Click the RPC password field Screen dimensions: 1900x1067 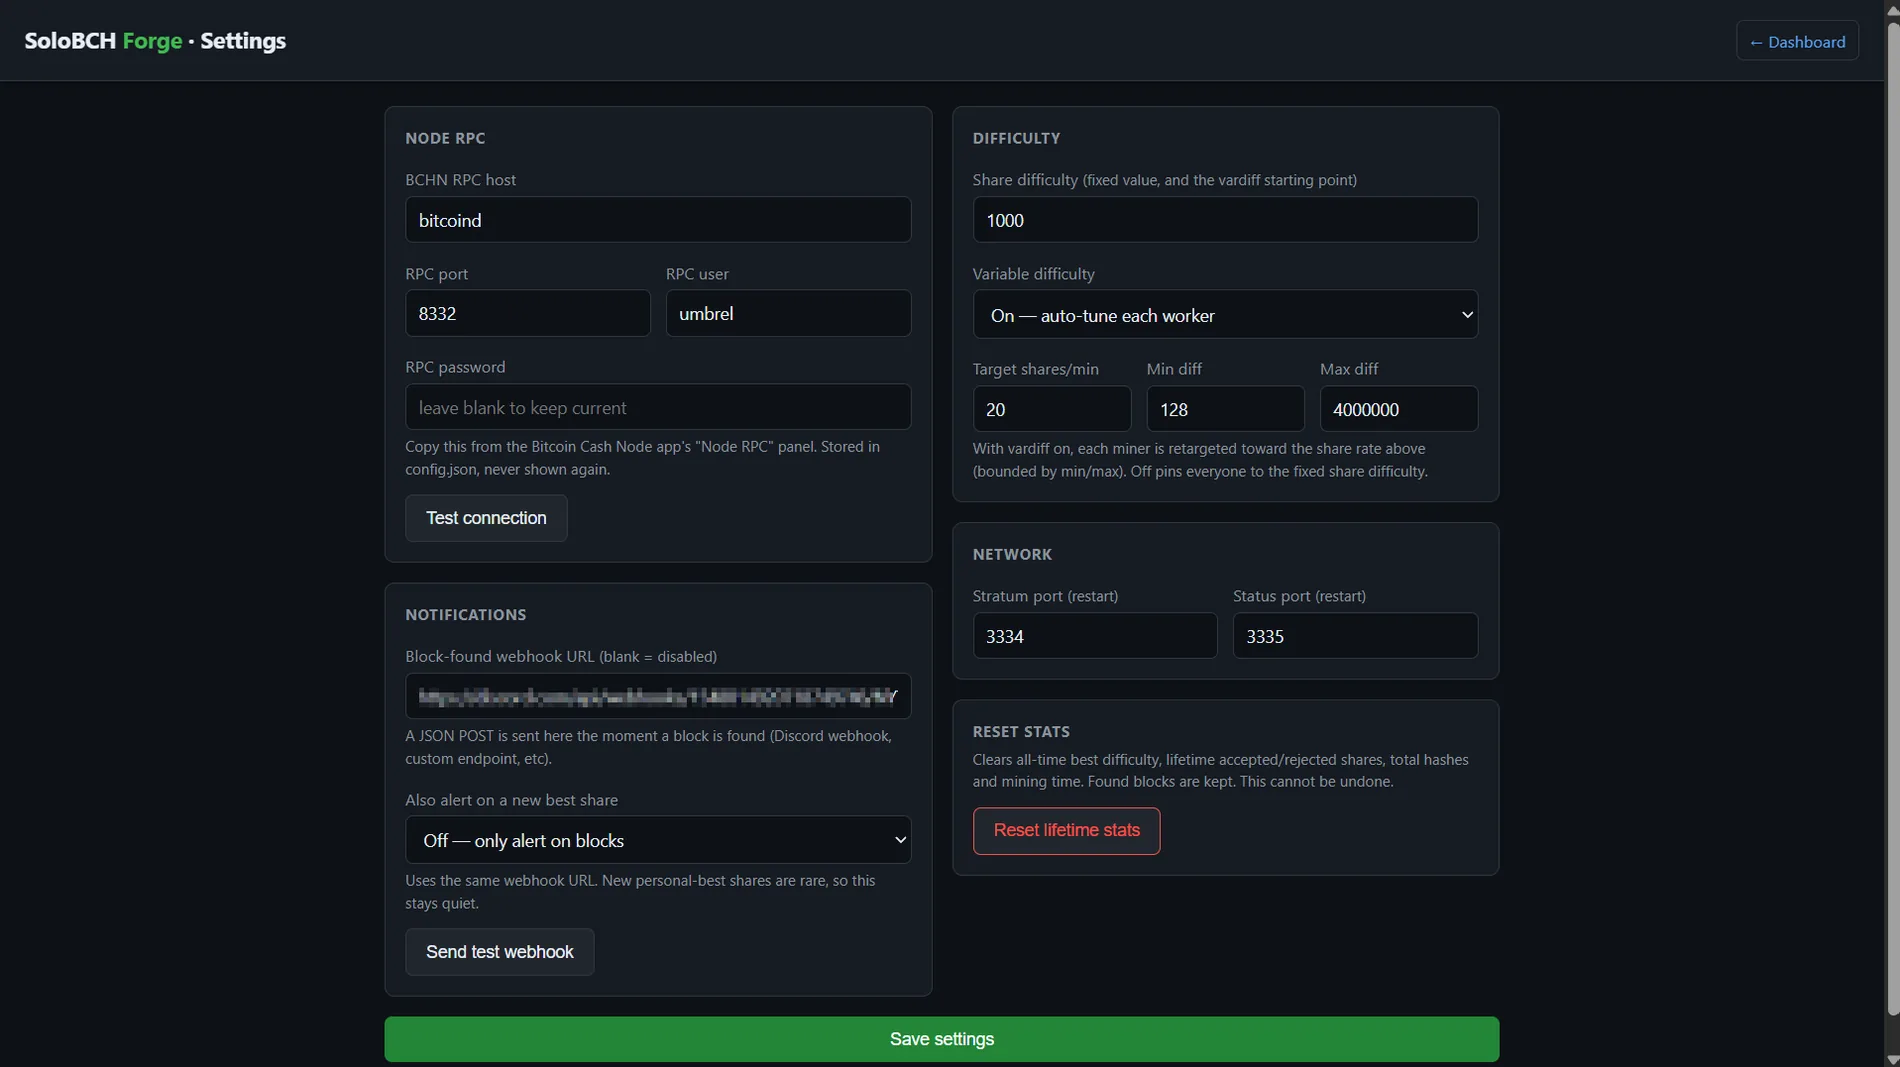tap(658, 407)
